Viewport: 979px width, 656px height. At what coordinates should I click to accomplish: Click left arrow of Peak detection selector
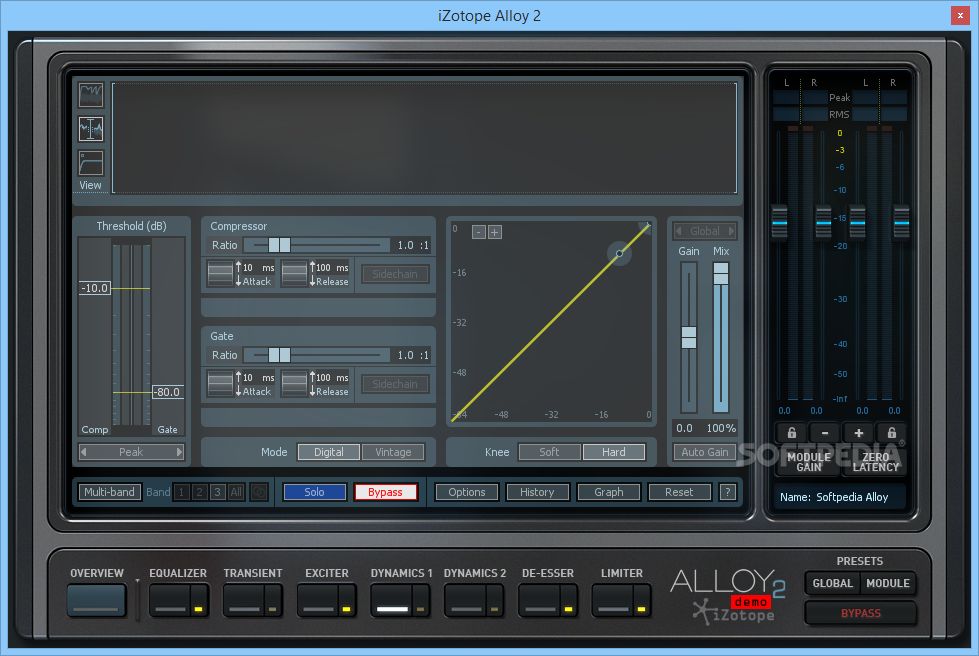point(84,452)
